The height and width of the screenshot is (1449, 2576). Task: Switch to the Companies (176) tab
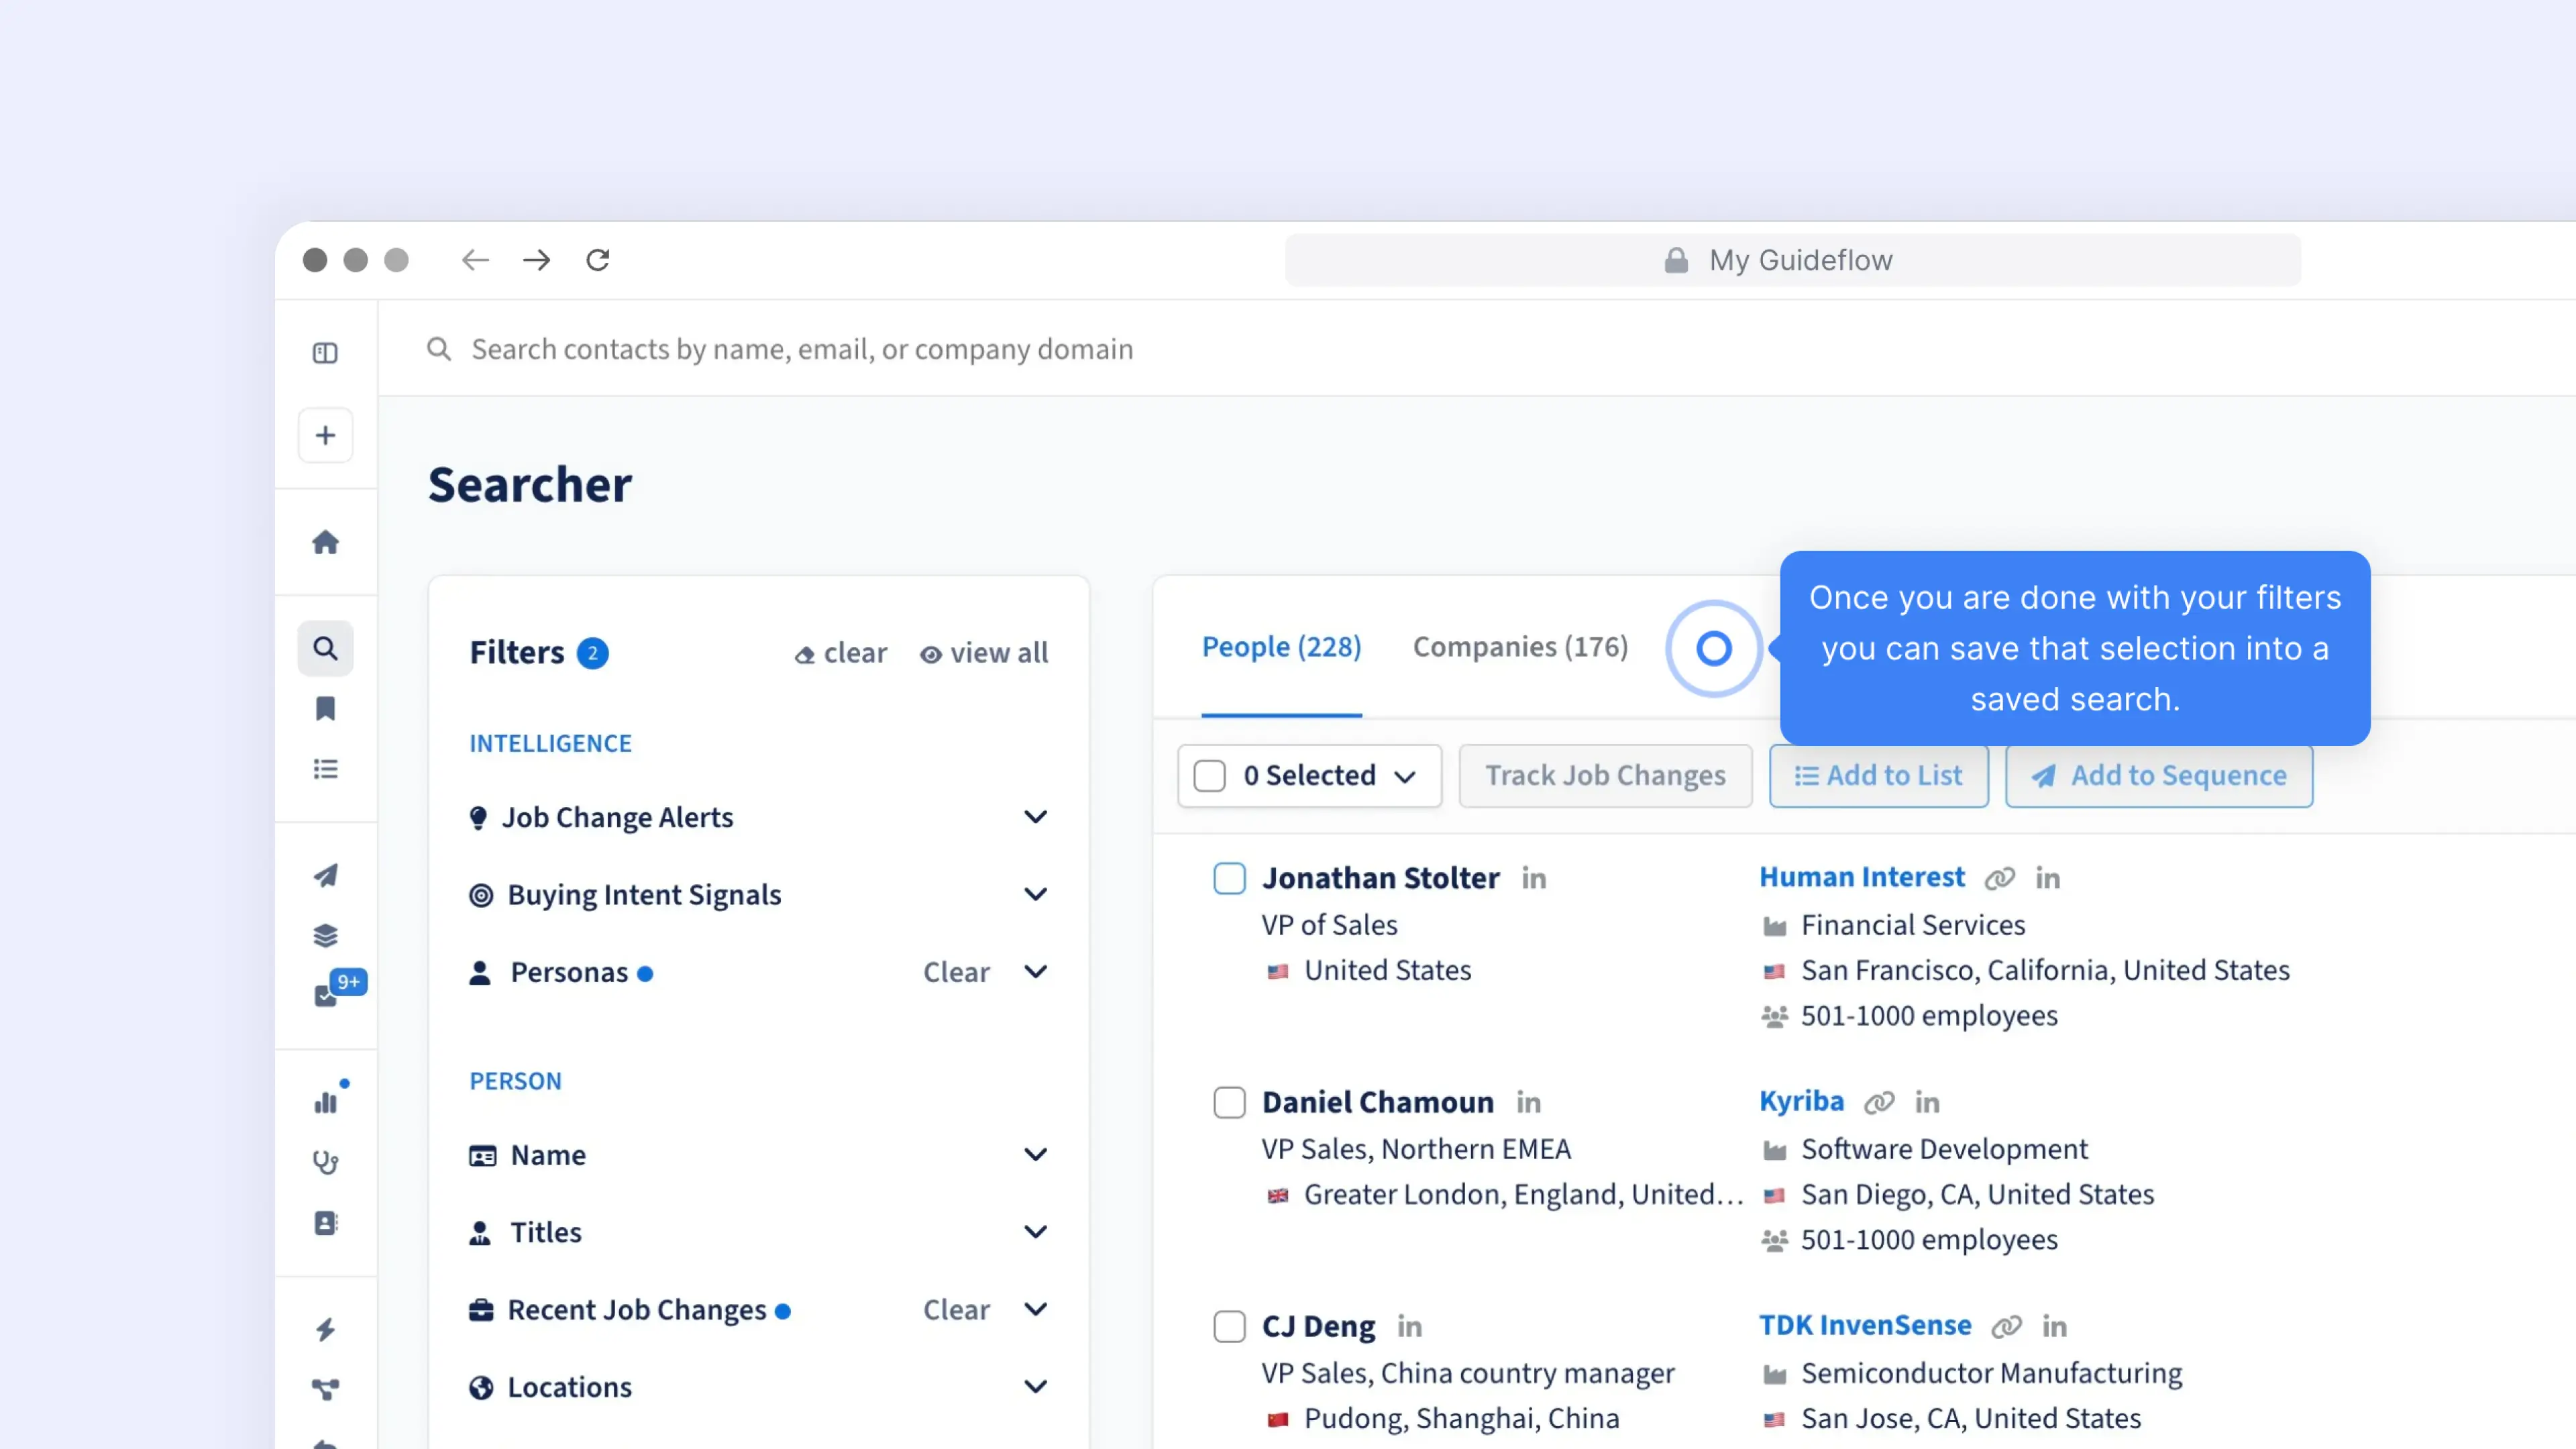1520,646
